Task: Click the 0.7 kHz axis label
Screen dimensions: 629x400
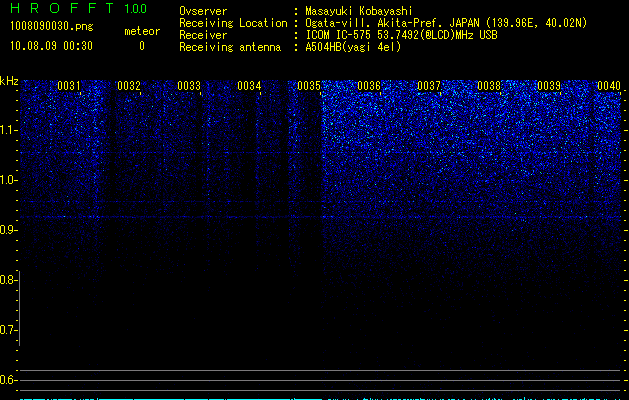Action: pyautogui.click(x=8, y=330)
